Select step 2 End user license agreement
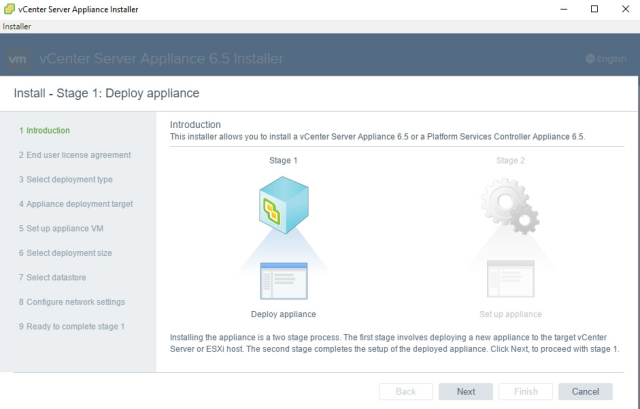The height and width of the screenshot is (409, 640). [75, 155]
